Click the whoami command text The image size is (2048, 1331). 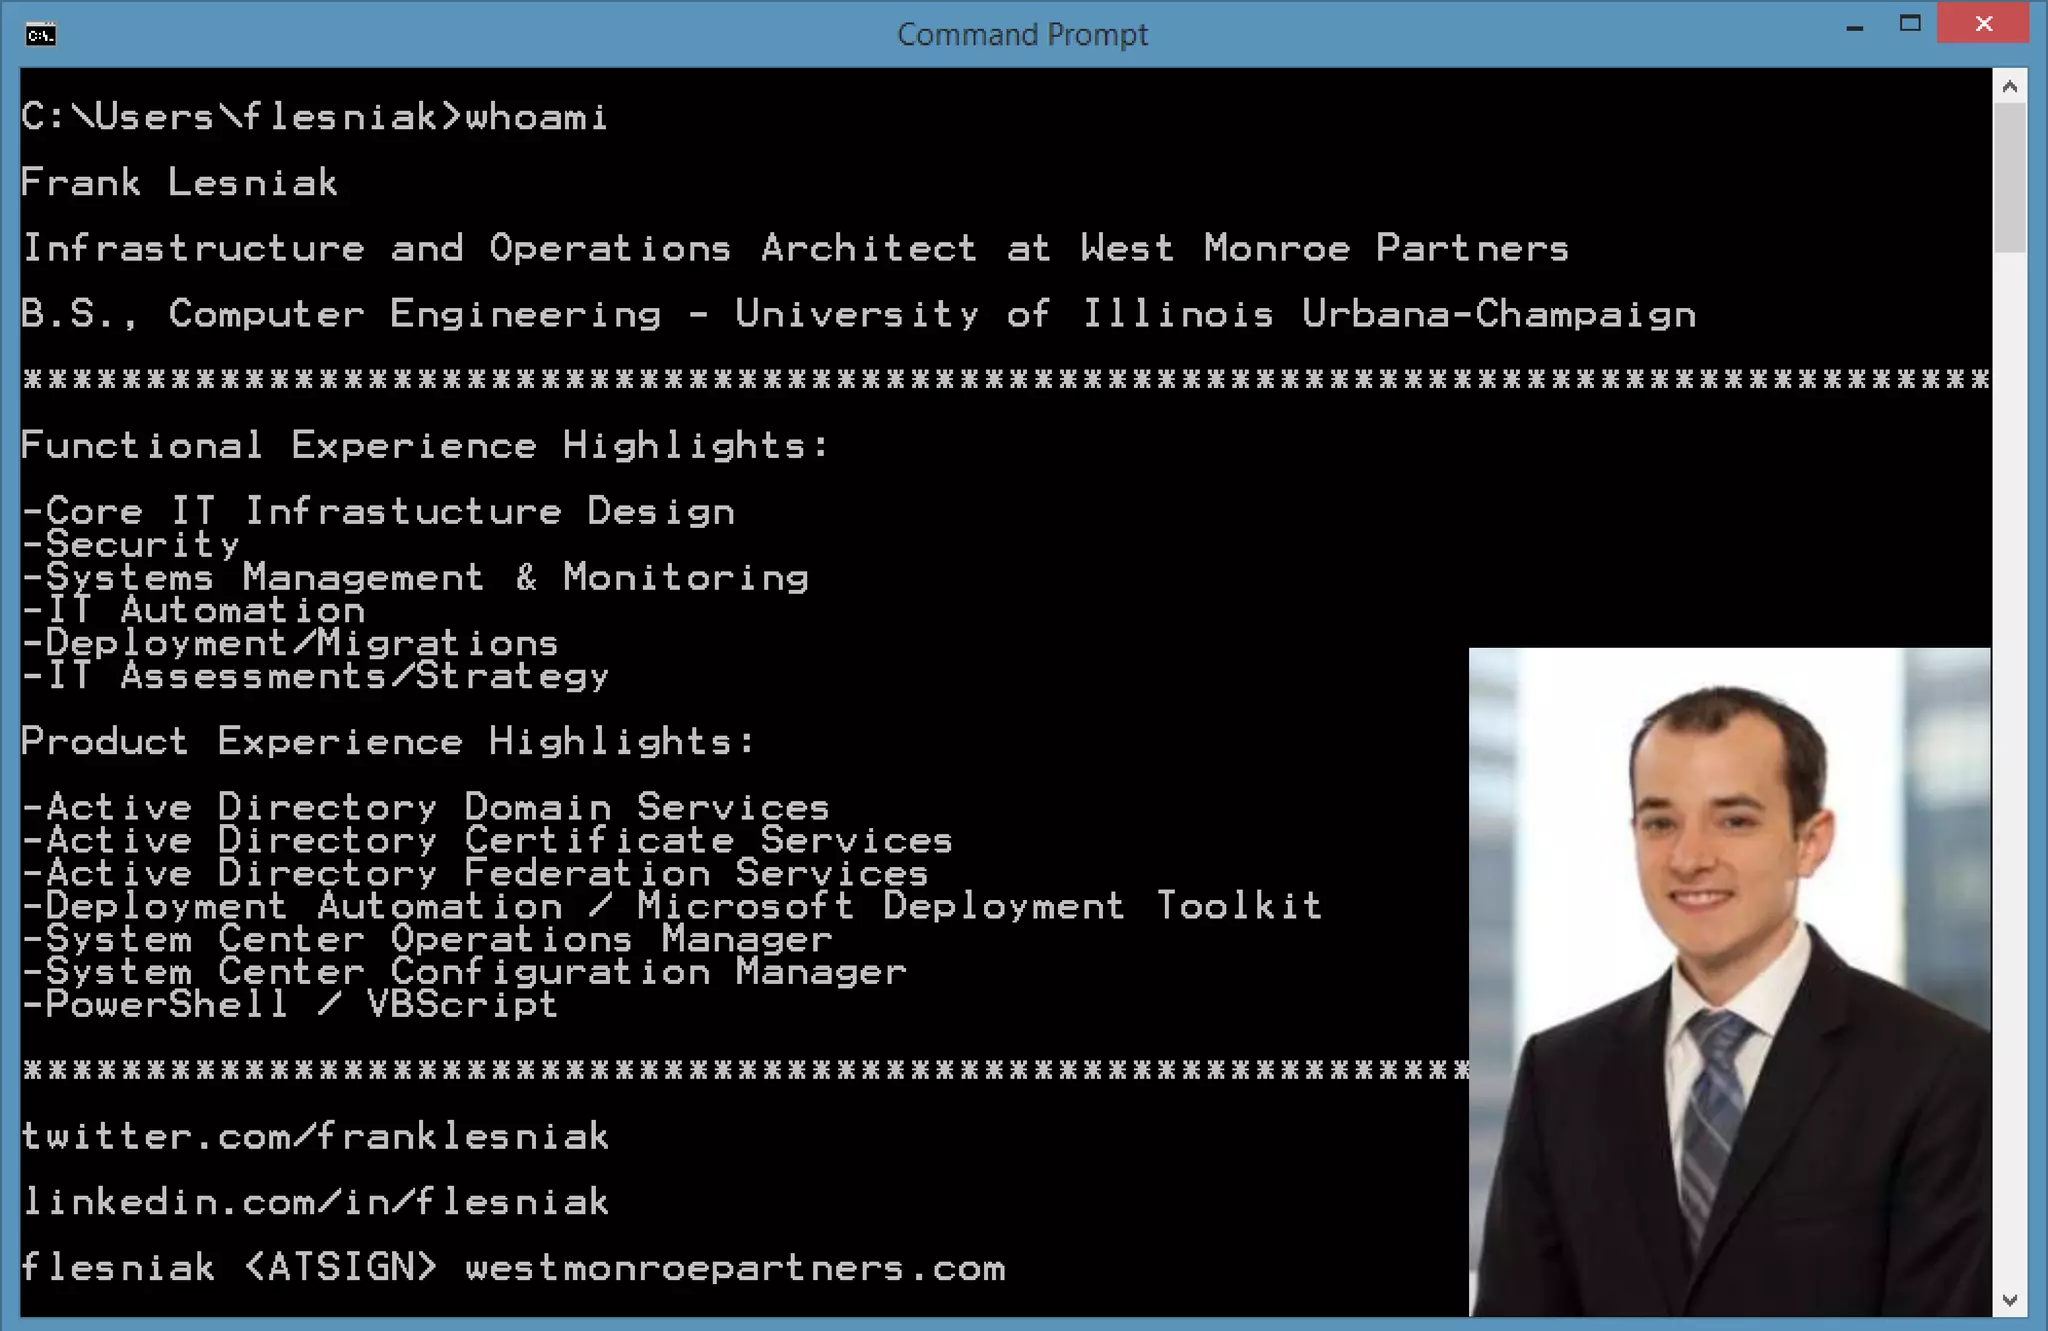[536, 117]
